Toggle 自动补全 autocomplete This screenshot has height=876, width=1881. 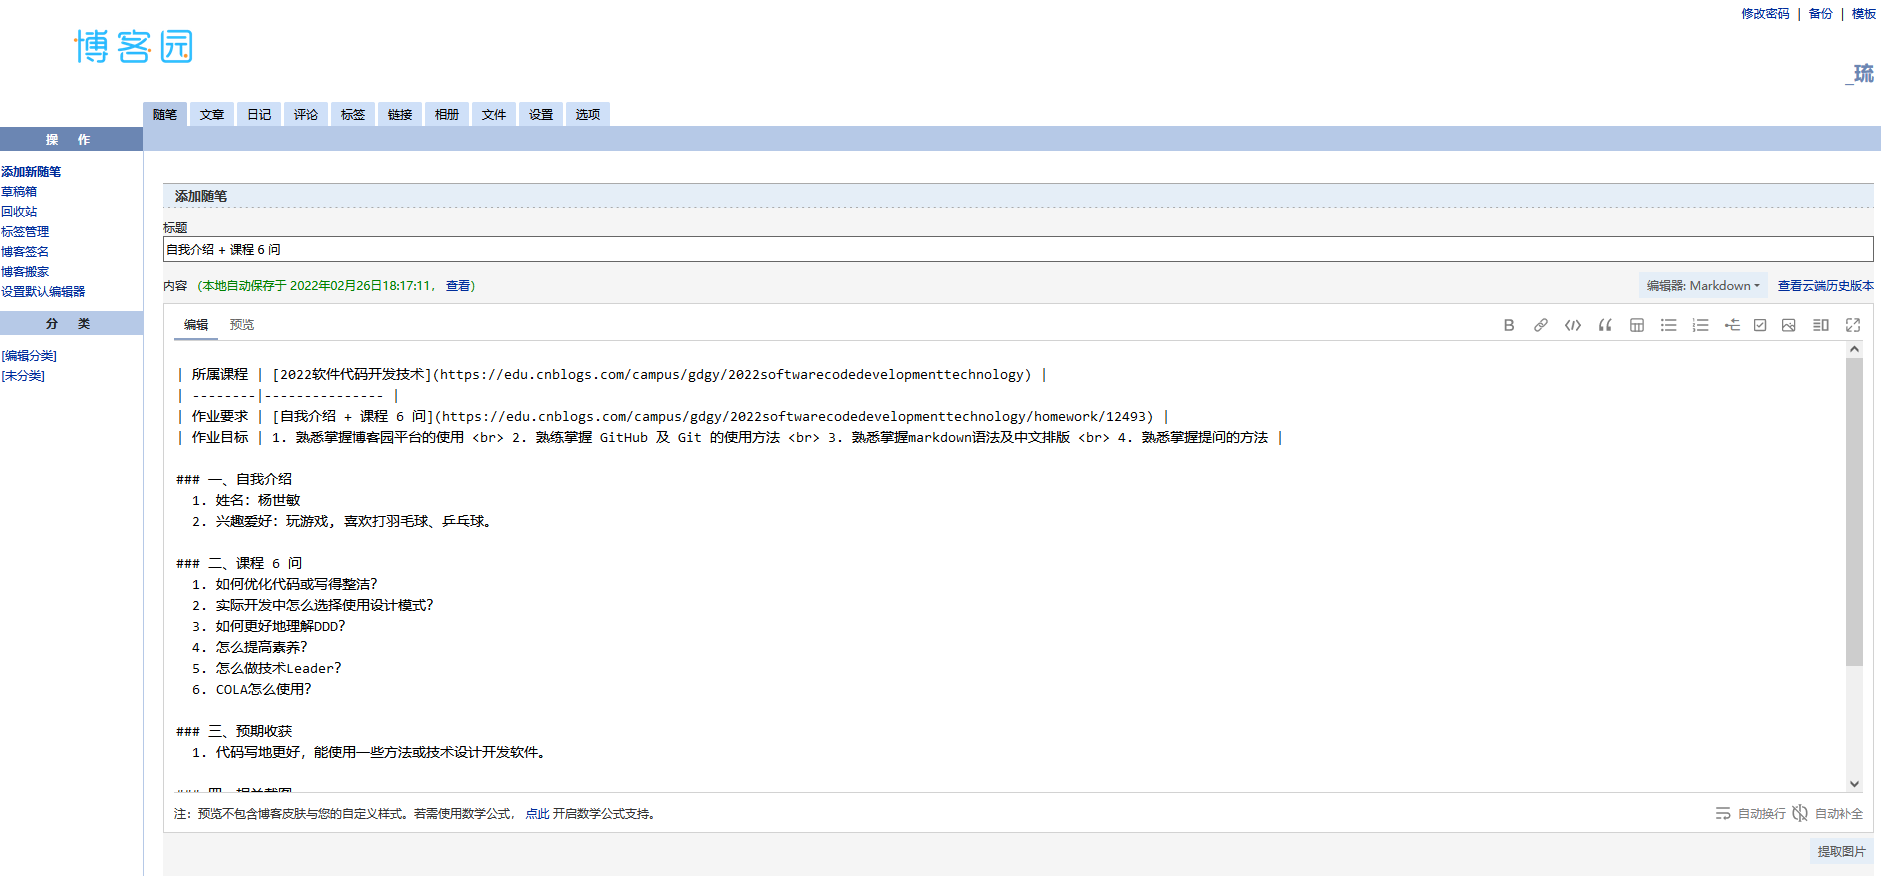point(1828,814)
